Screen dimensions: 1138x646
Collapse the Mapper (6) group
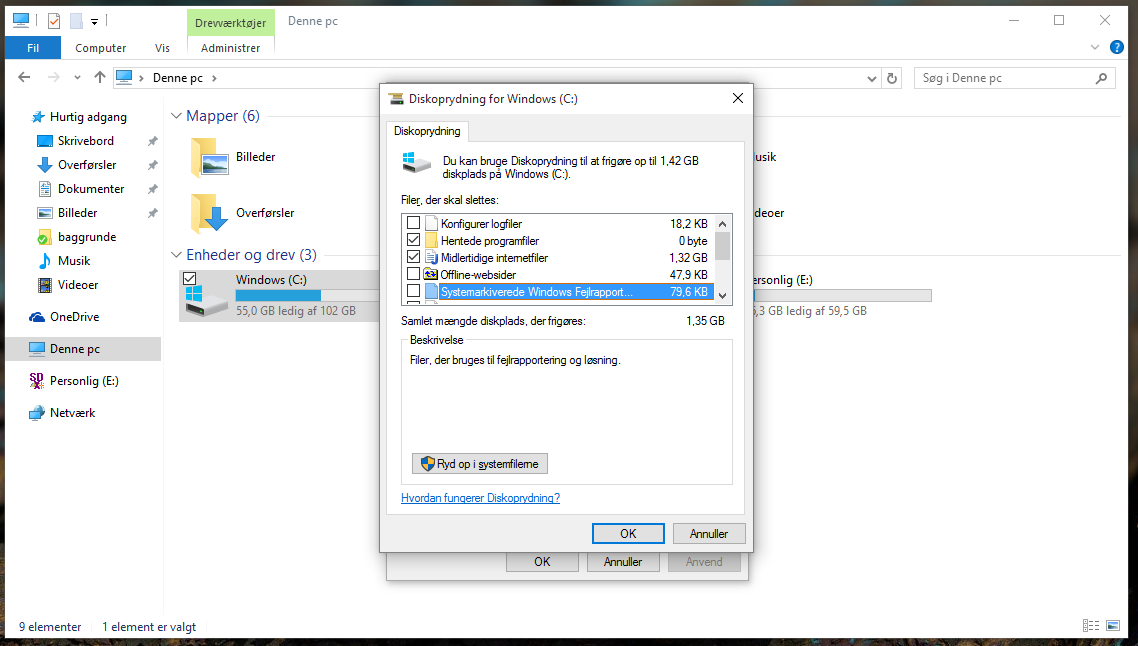click(176, 116)
